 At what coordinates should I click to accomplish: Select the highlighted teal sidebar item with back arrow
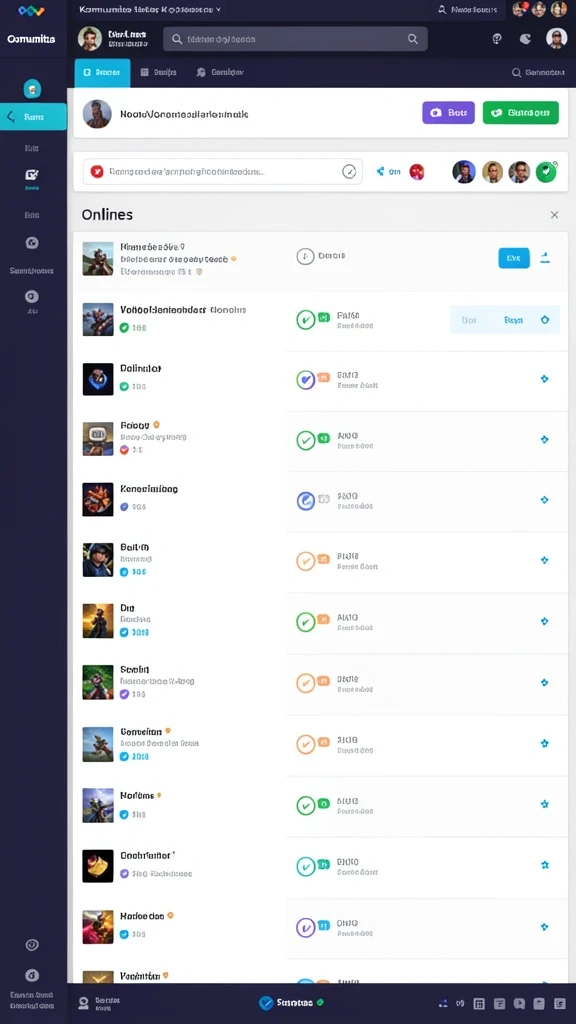(33, 117)
